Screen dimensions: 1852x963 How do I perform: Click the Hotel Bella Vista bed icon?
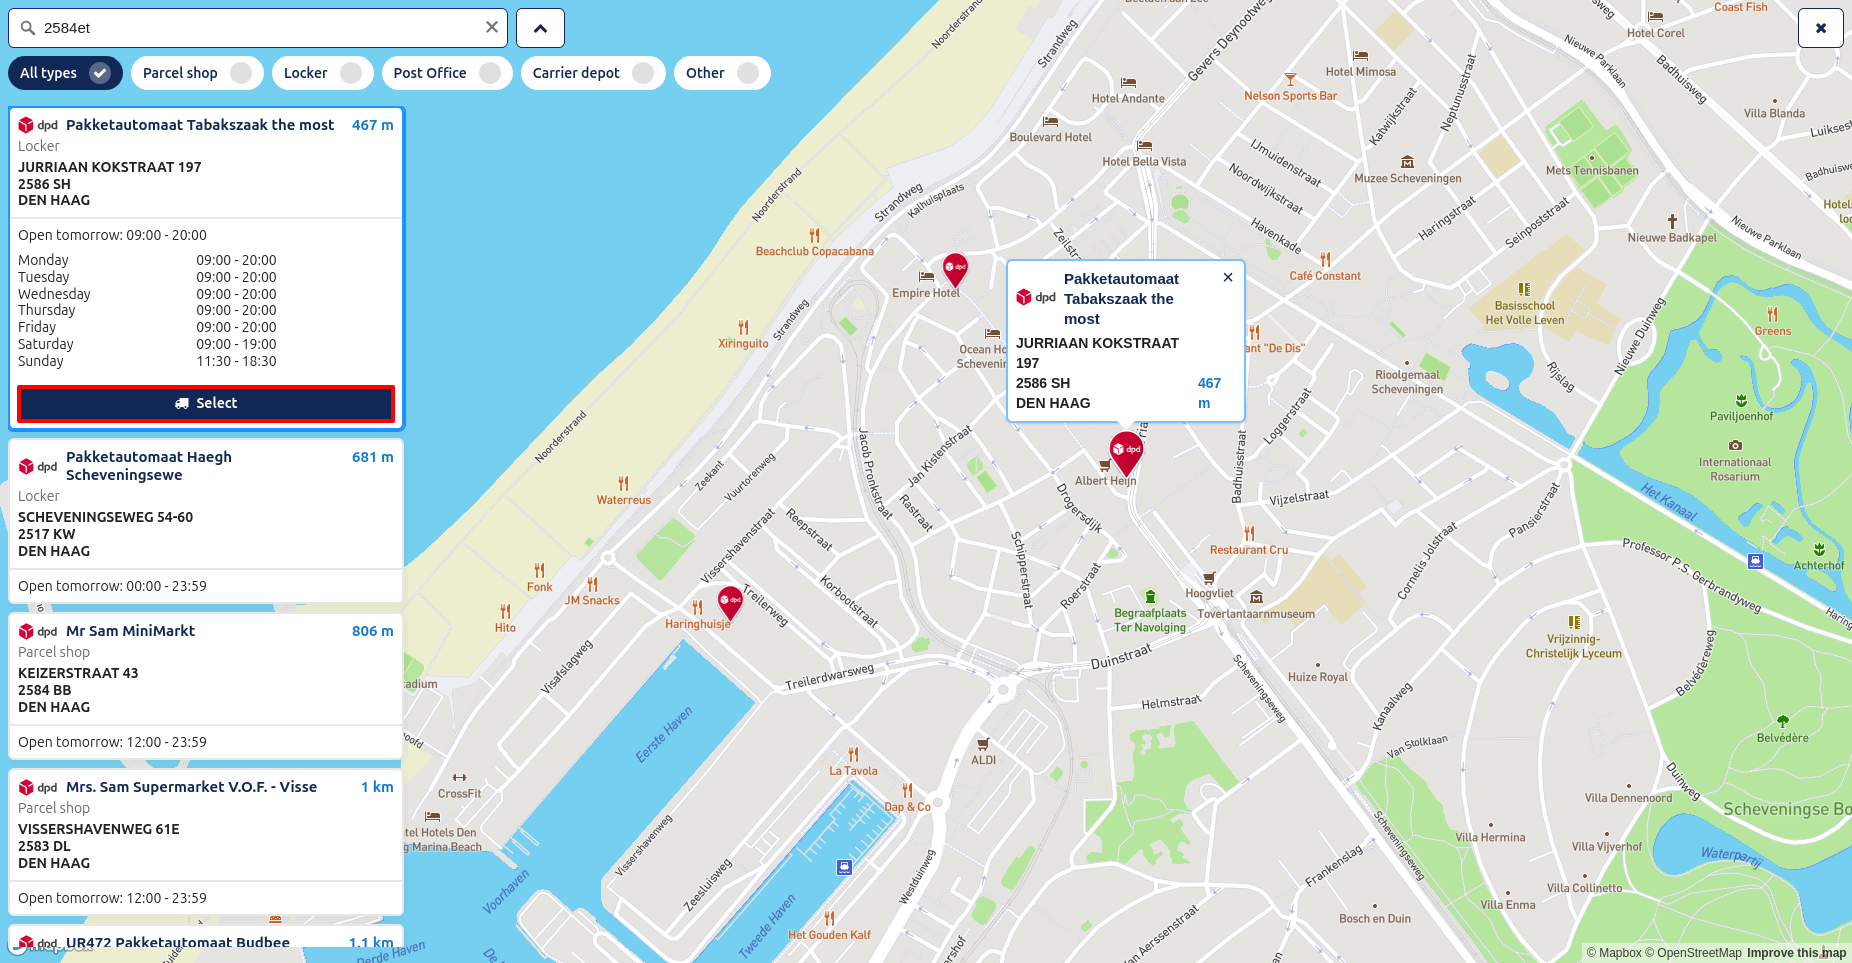pyautogui.click(x=1144, y=146)
